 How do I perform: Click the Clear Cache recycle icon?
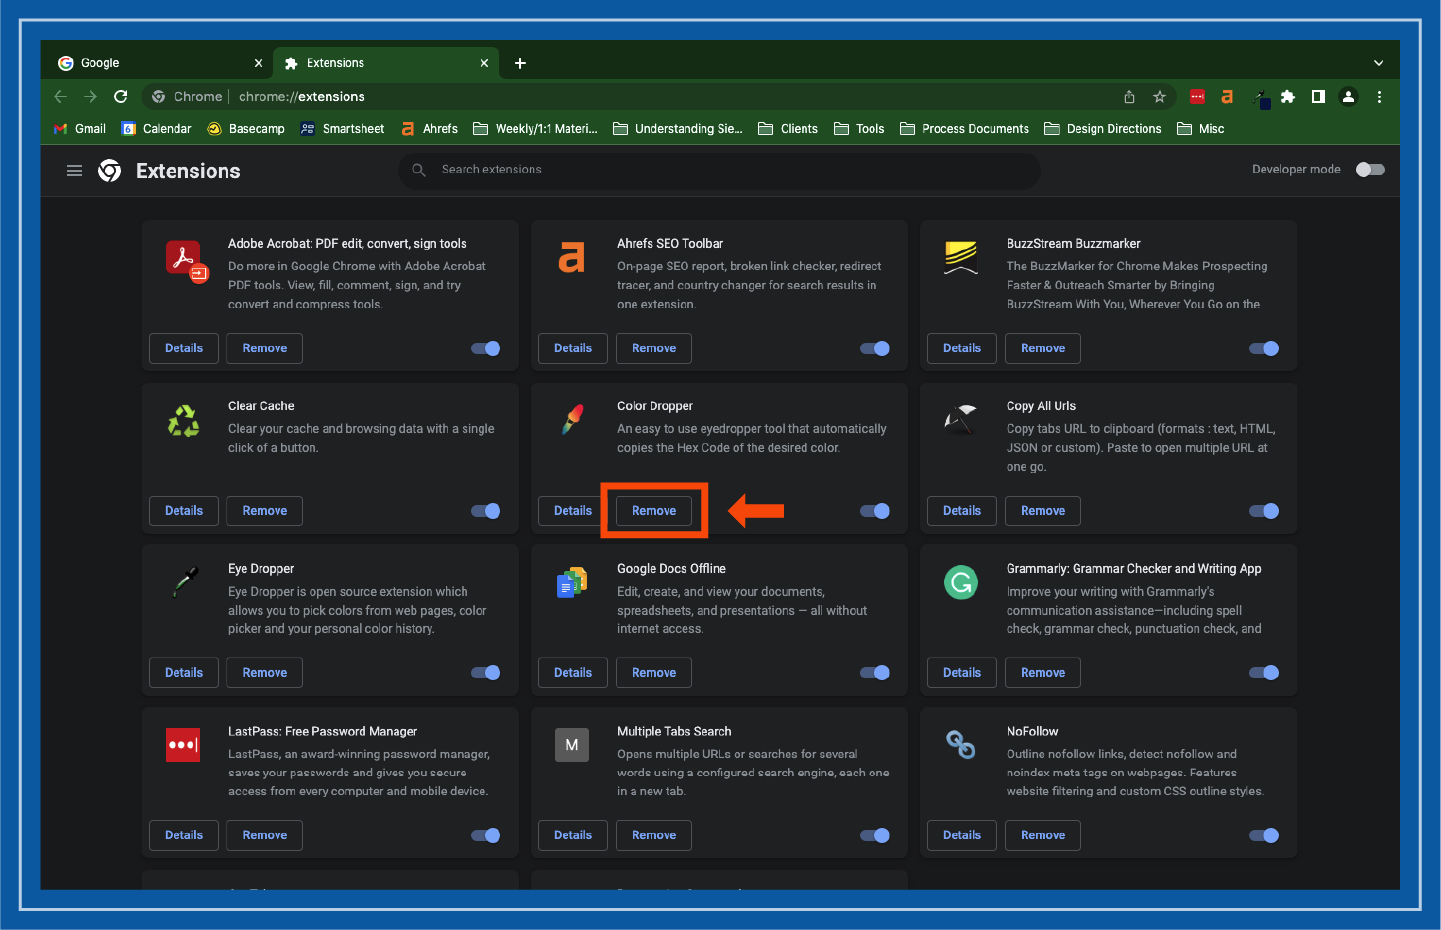click(183, 421)
